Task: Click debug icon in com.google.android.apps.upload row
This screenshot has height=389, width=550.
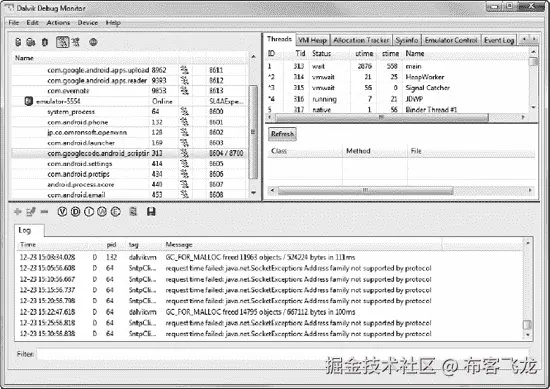Action: click(185, 70)
